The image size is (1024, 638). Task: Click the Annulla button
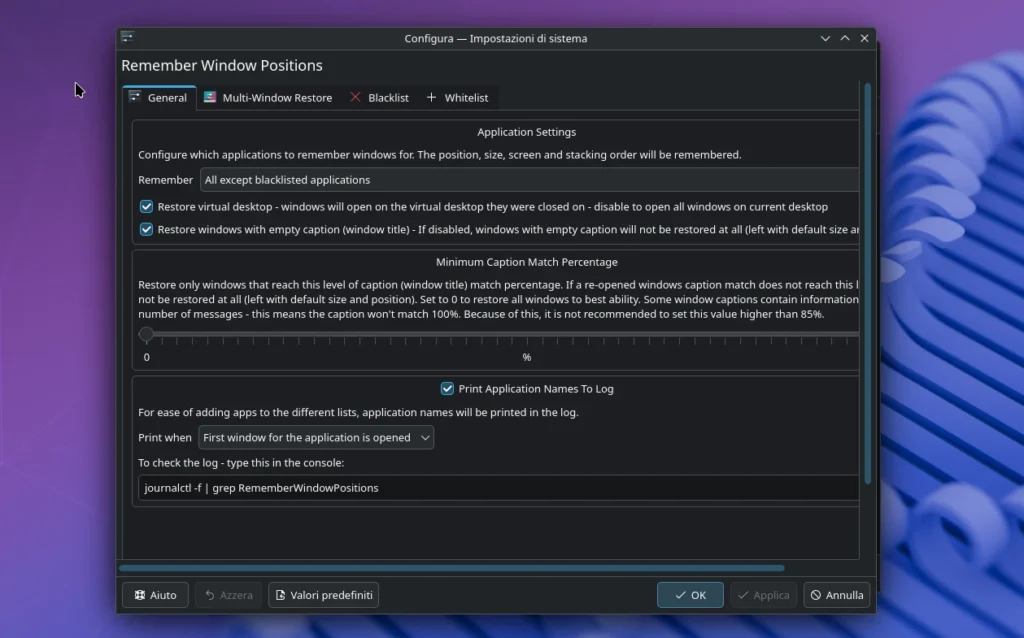click(x=837, y=594)
